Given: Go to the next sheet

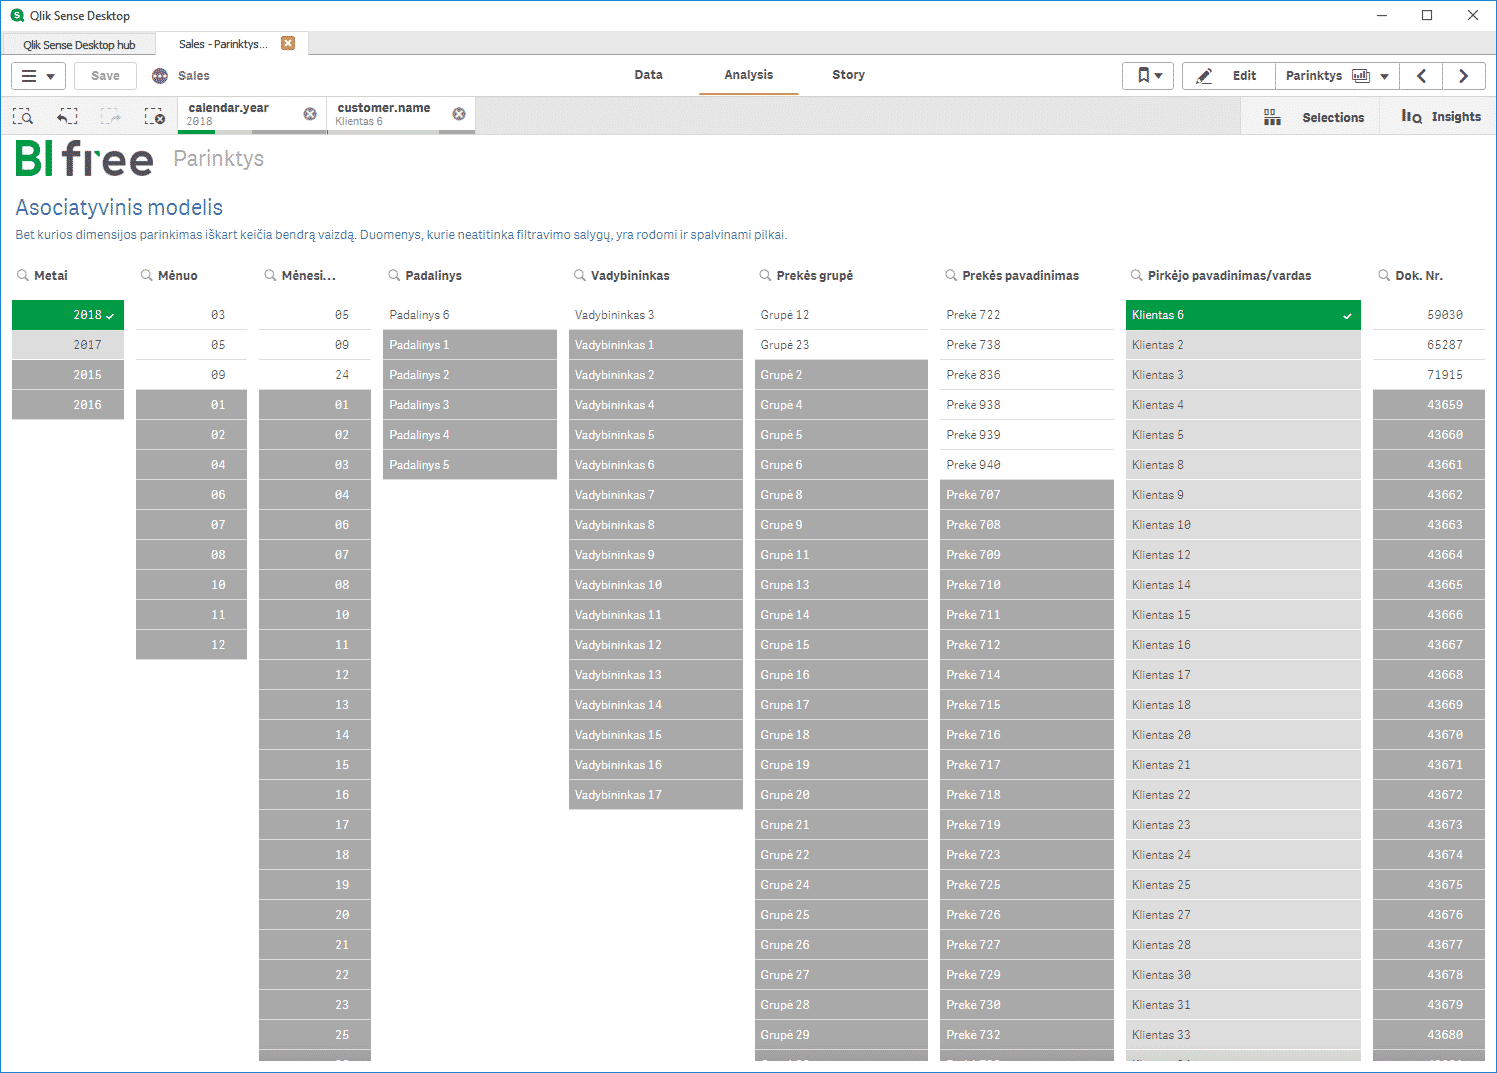Looking at the screenshot, I should 1464,76.
